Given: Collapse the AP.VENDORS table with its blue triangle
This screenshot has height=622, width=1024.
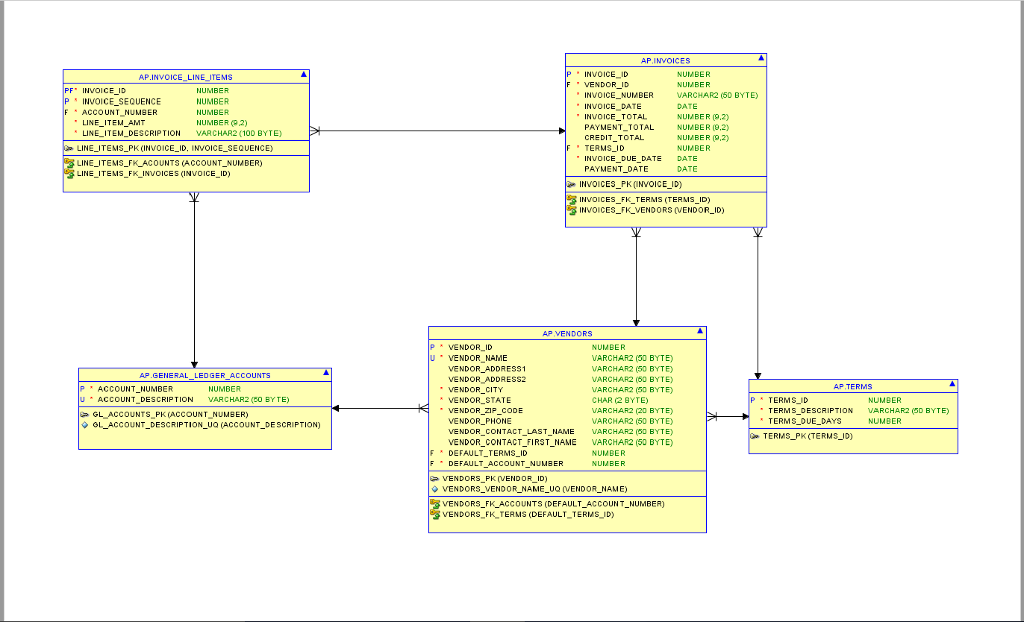Looking at the screenshot, I should [701, 332].
